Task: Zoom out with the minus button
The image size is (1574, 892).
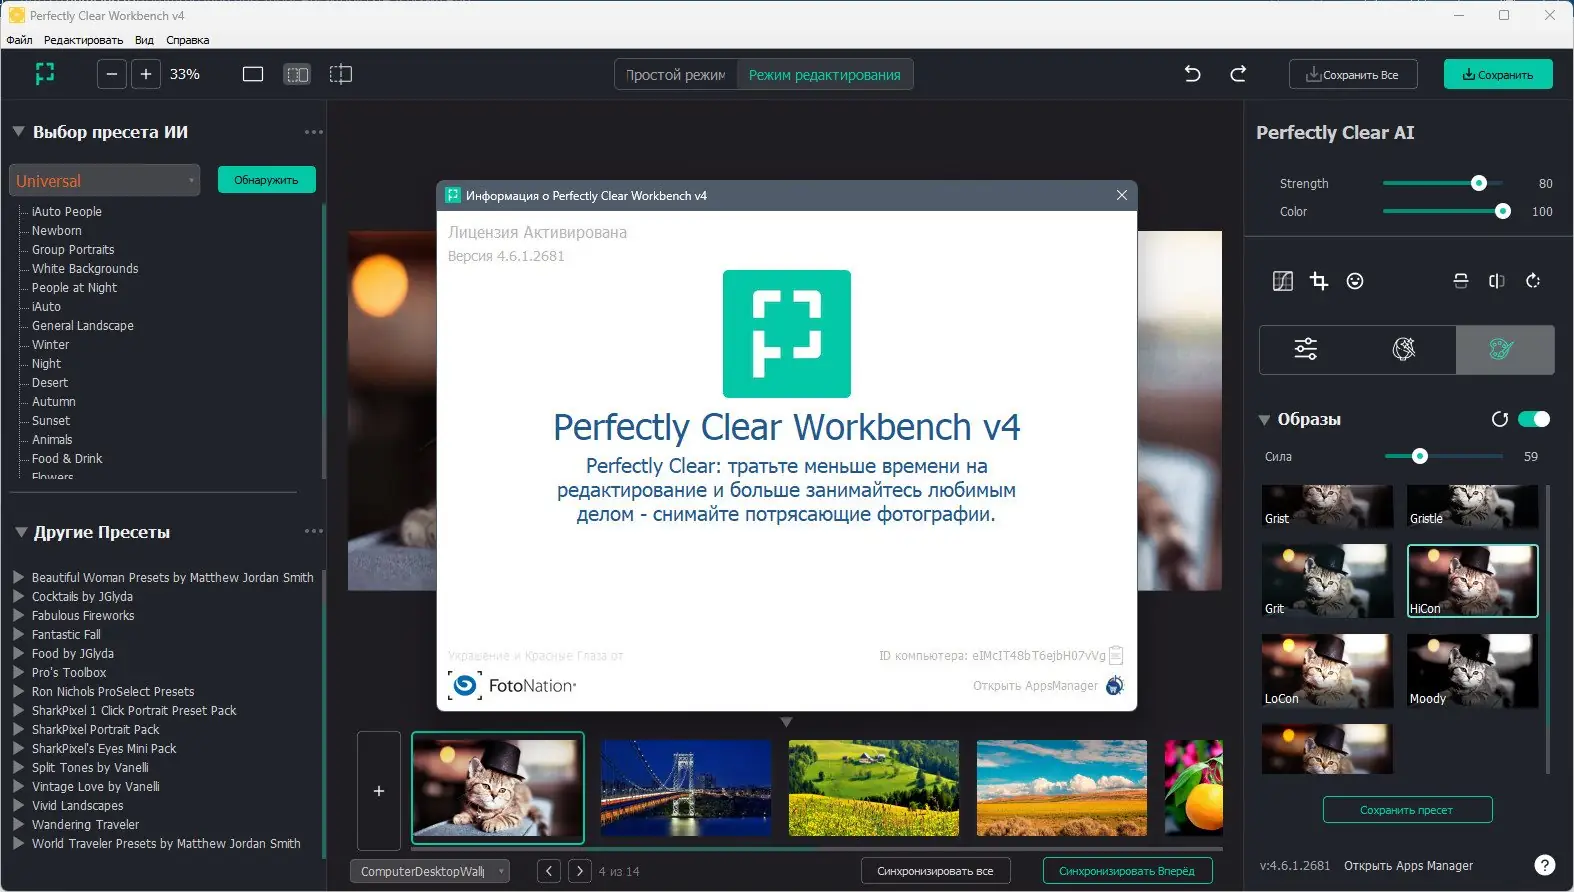Action: click(112, 74)
